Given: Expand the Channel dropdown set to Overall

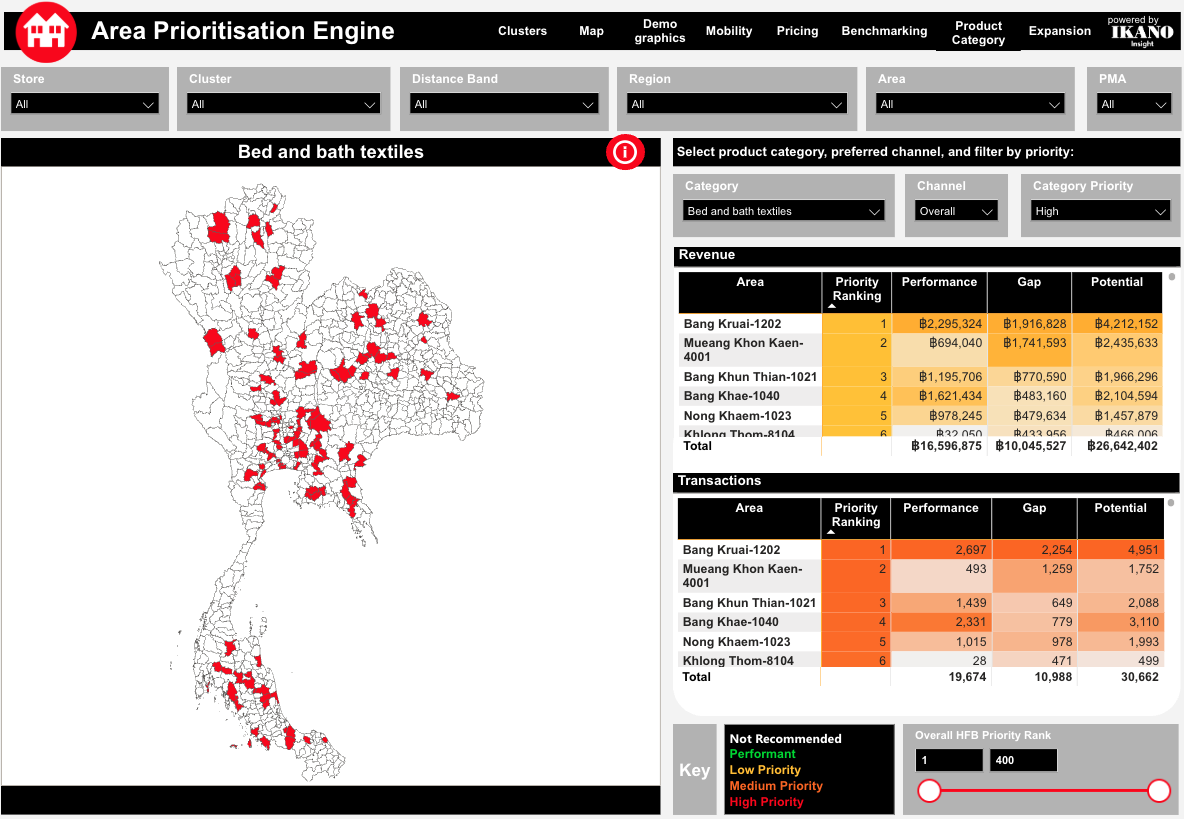Looking at the screenshot, I should point(956,211).
